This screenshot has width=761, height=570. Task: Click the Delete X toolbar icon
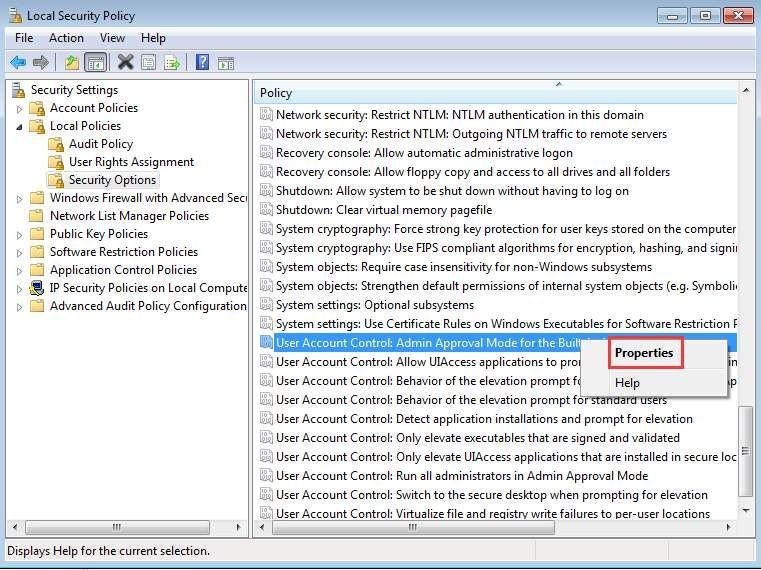(x=125, y=62)
